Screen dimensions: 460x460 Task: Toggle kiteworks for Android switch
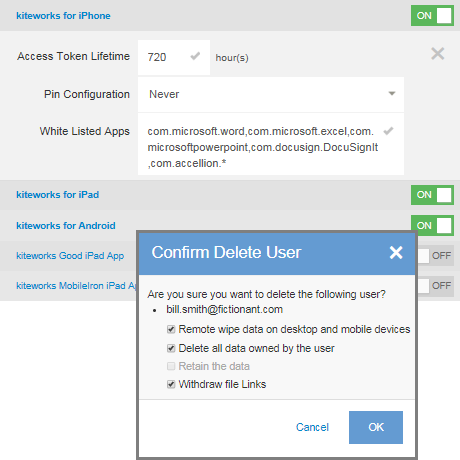pyautogui.click(x=432, y=225)
